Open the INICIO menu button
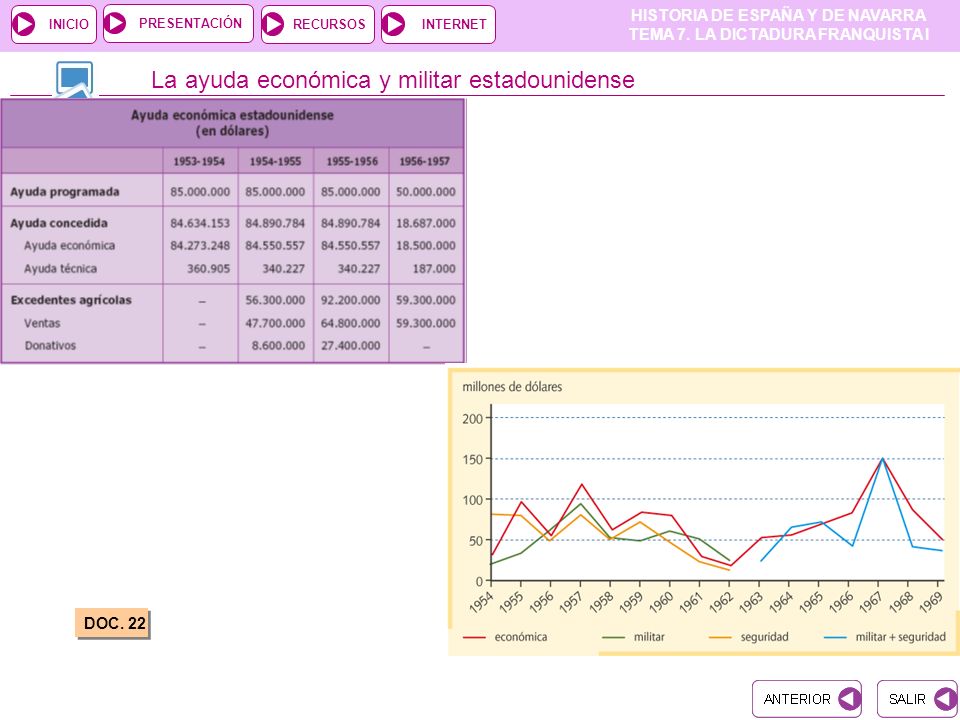 pyautogui.click(x=54, y=24)
